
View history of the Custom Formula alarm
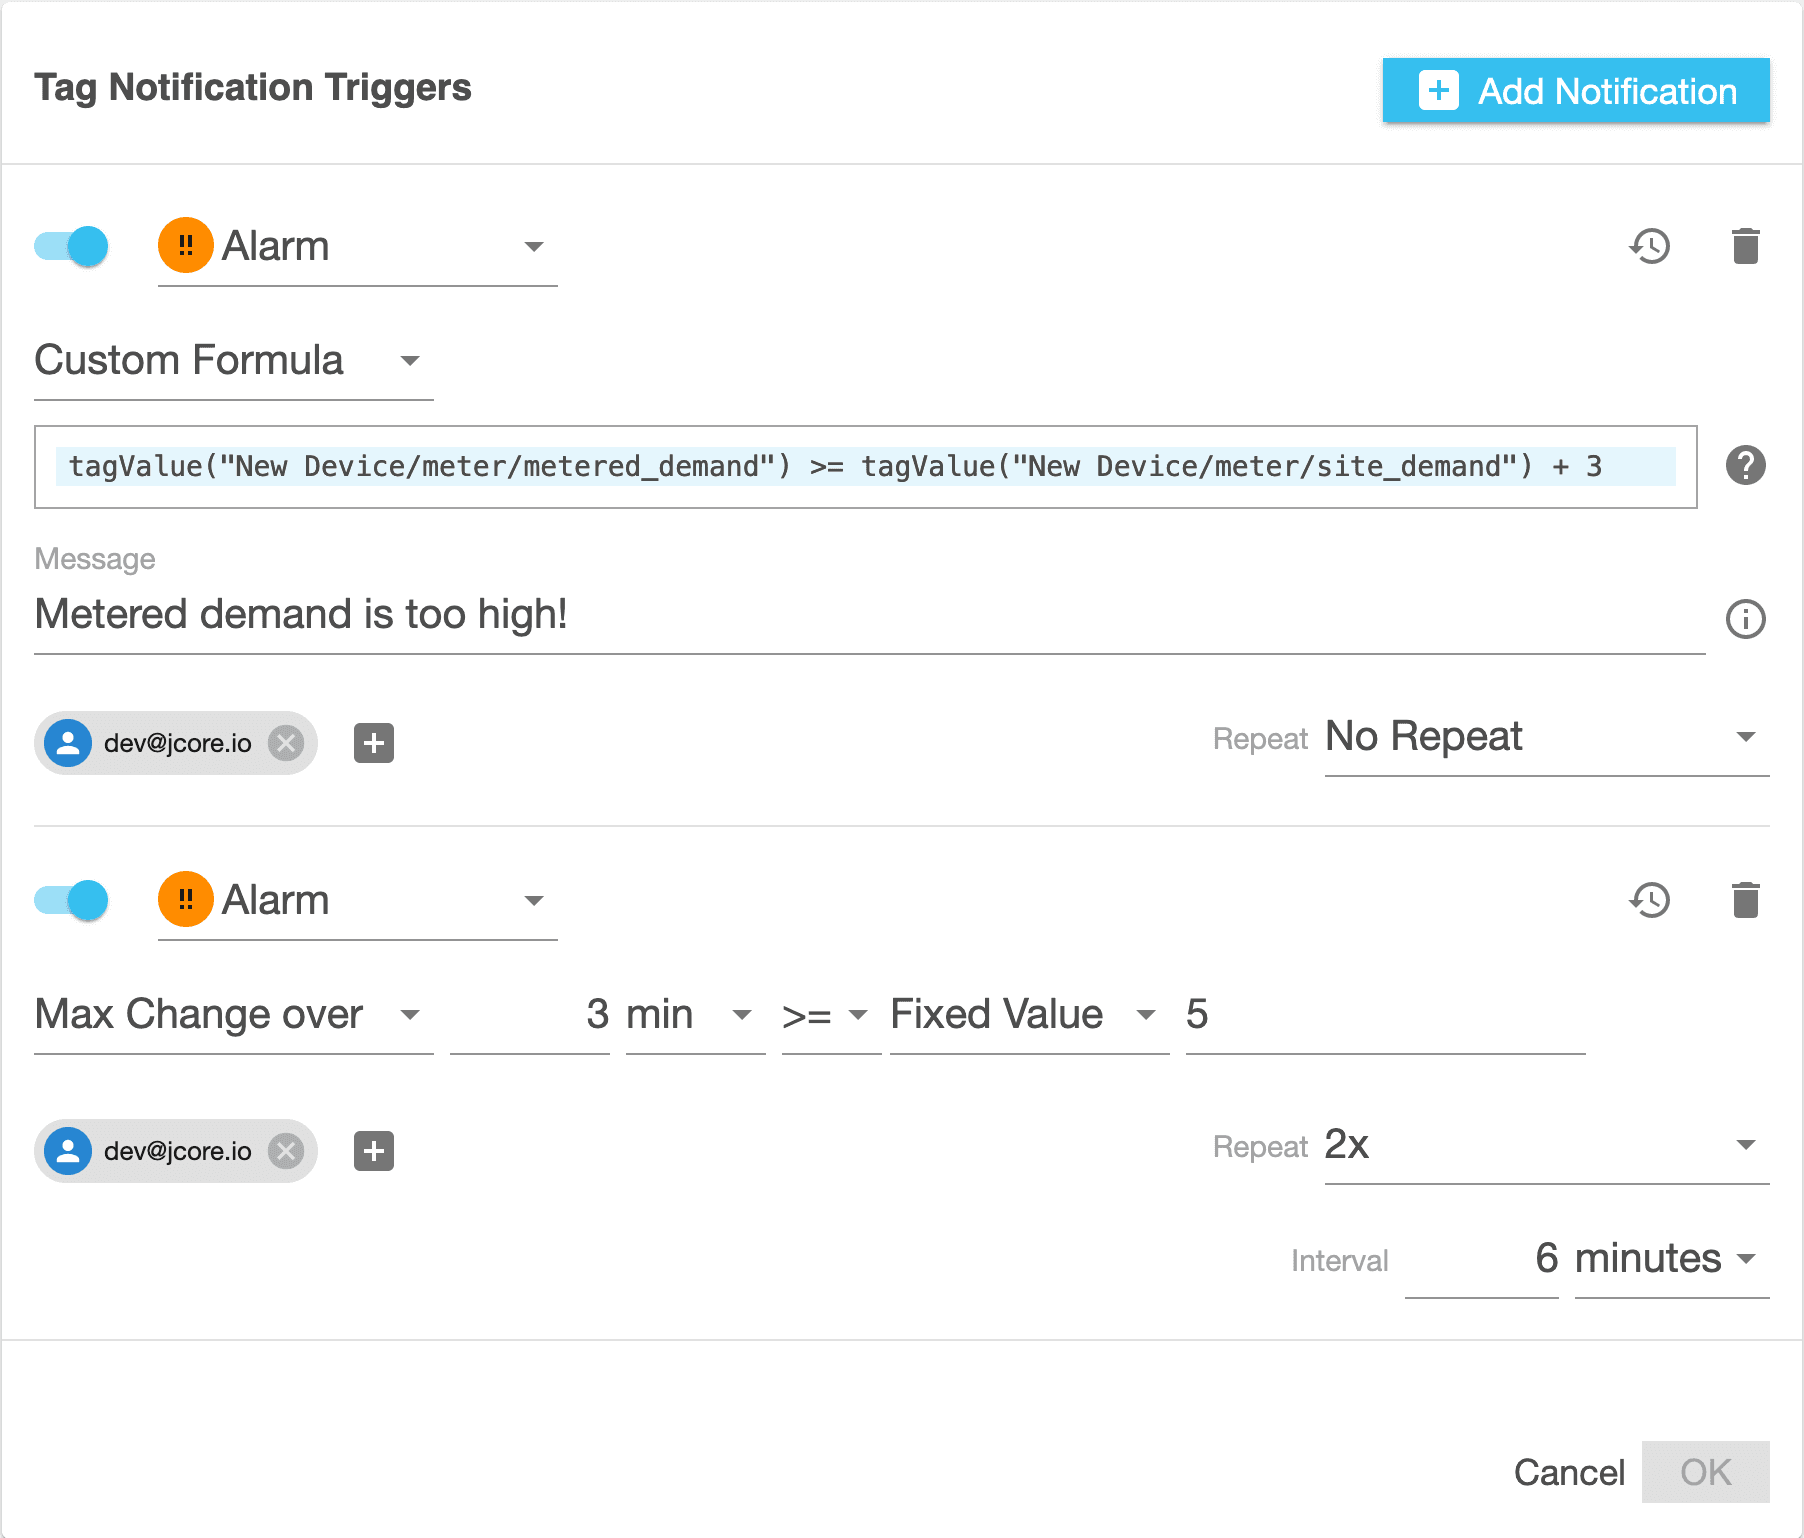click(x=1650, y=246)
